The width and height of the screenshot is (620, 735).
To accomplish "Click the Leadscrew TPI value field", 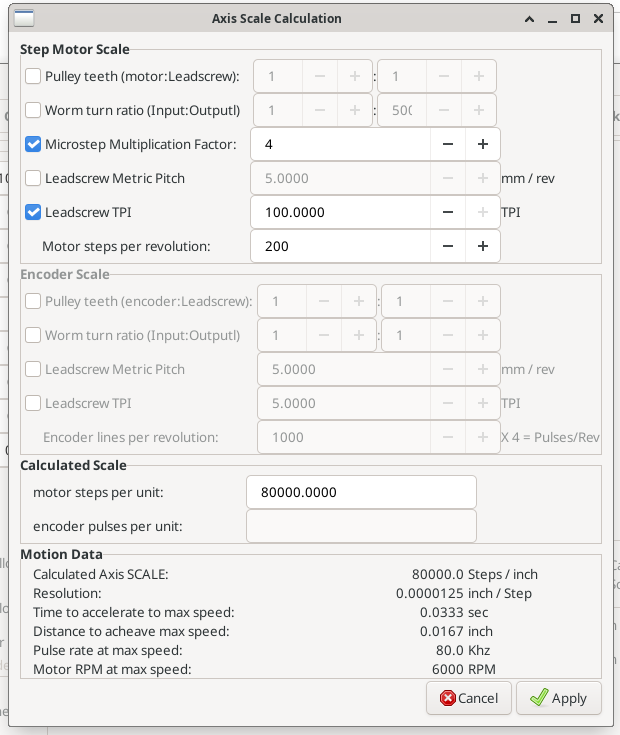I will pyautogui.click(x=340, y=212).
